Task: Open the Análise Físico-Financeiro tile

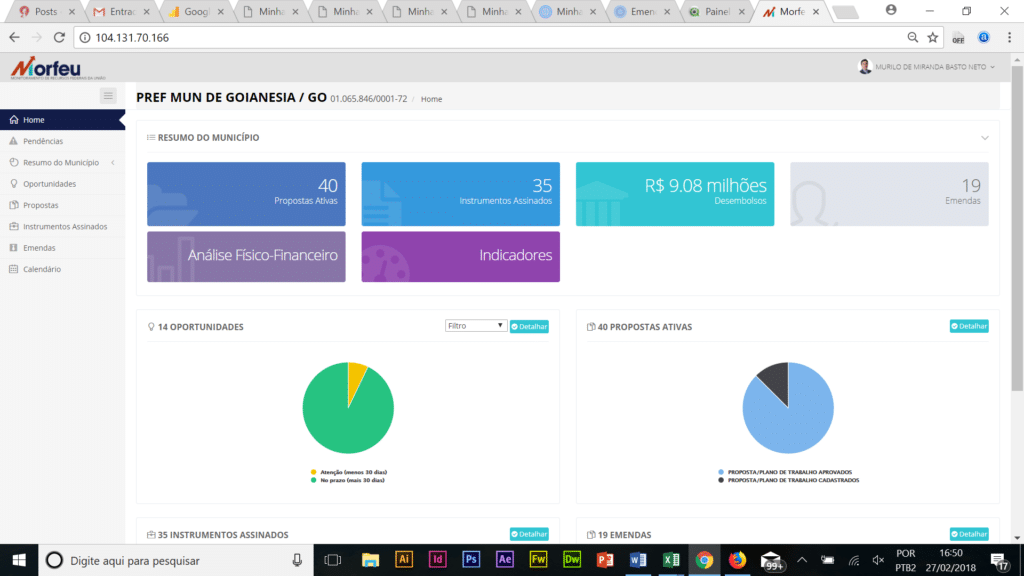Action: pyautogui.click(x=246, y=255)
